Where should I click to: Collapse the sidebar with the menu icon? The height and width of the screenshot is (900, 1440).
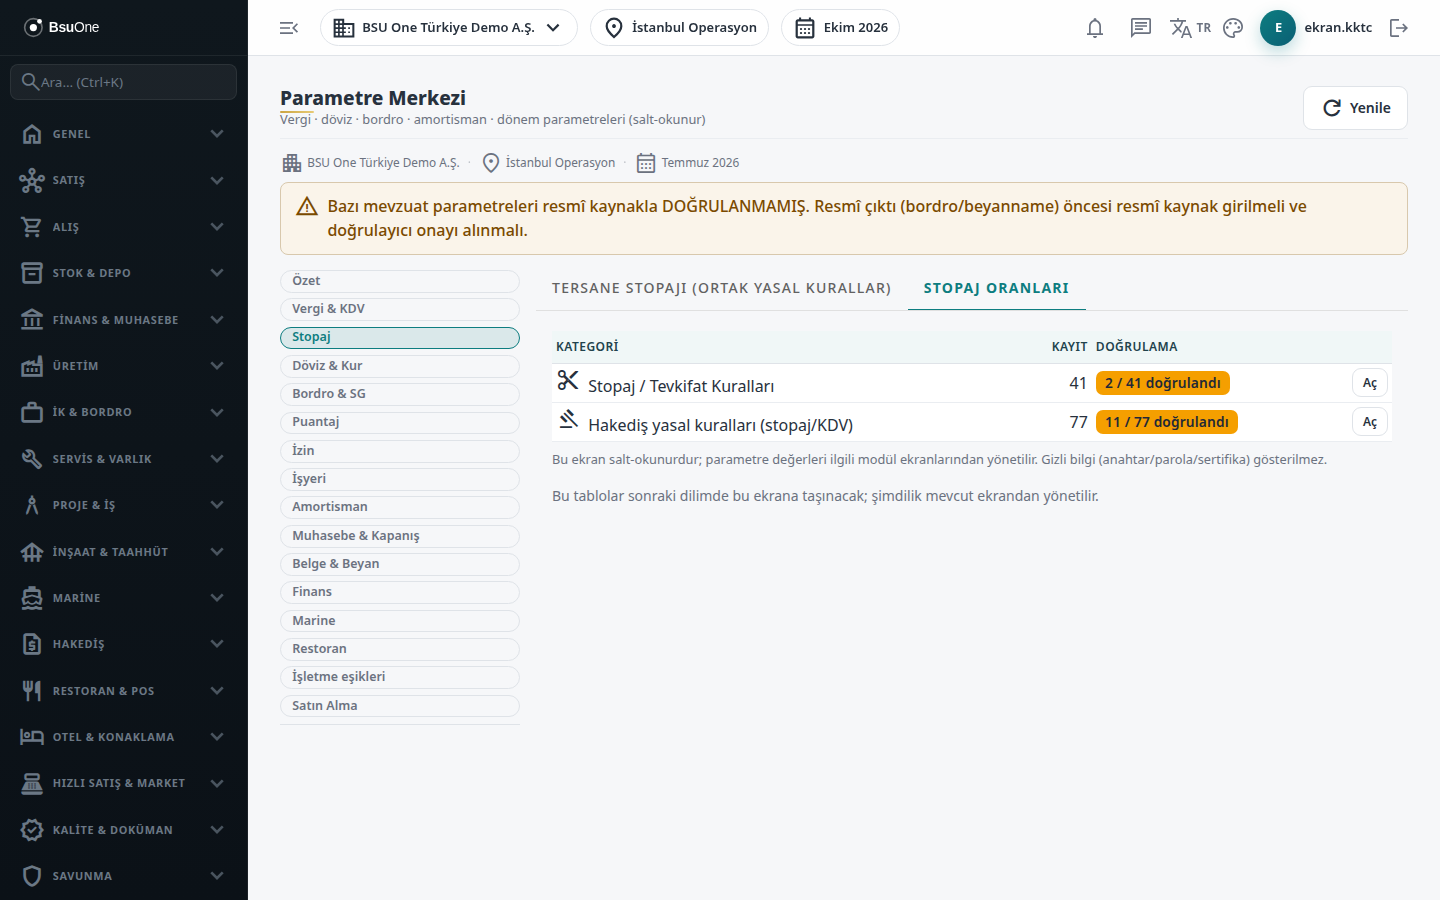coord(289,28)
